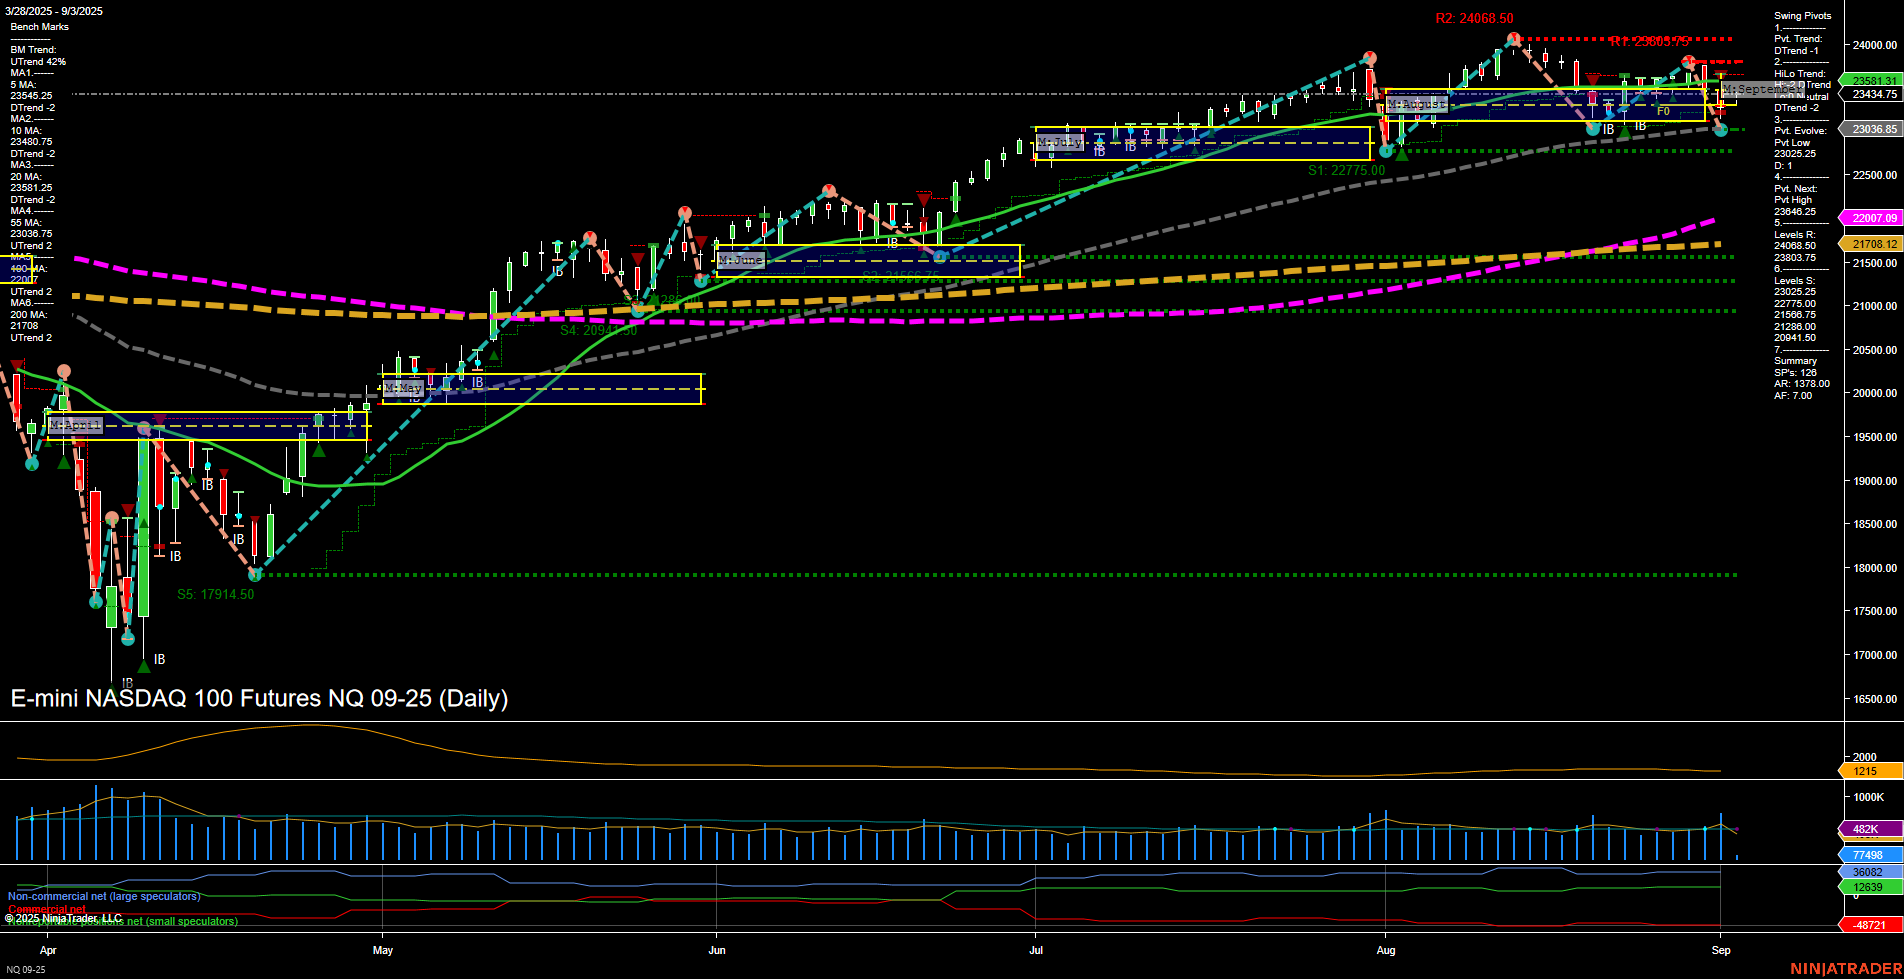
Task: Click the Commercial net red legend label
Action: coord(46,909)
